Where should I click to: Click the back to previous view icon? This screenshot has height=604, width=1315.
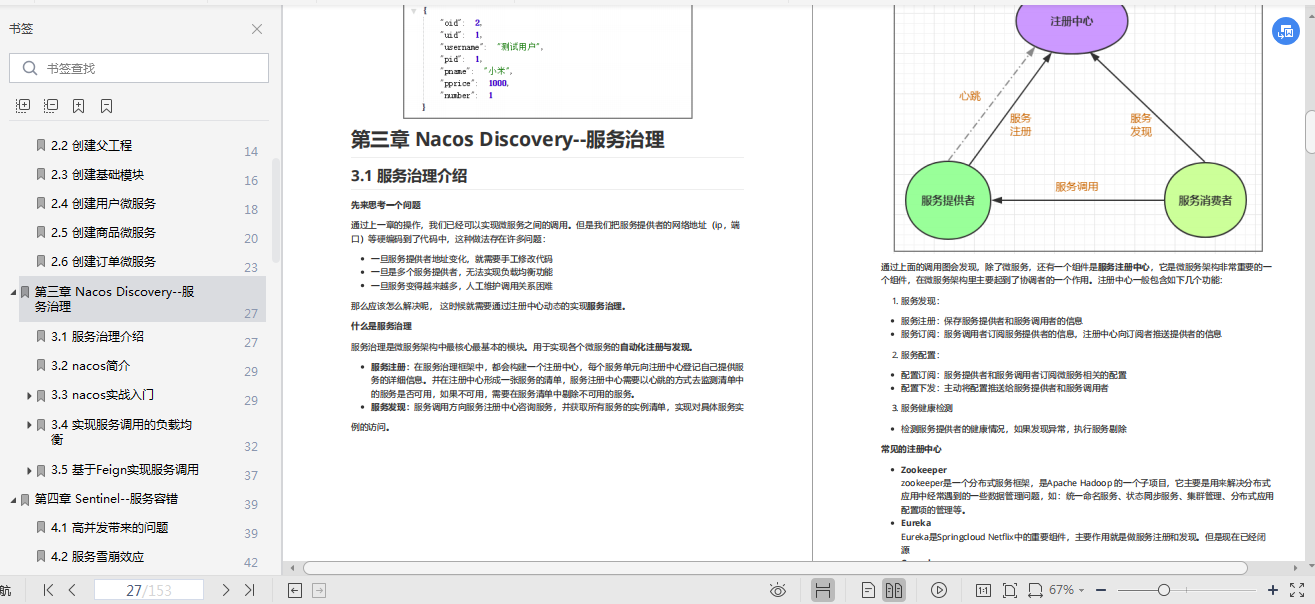pyautogui.click(x=295, y=590)
